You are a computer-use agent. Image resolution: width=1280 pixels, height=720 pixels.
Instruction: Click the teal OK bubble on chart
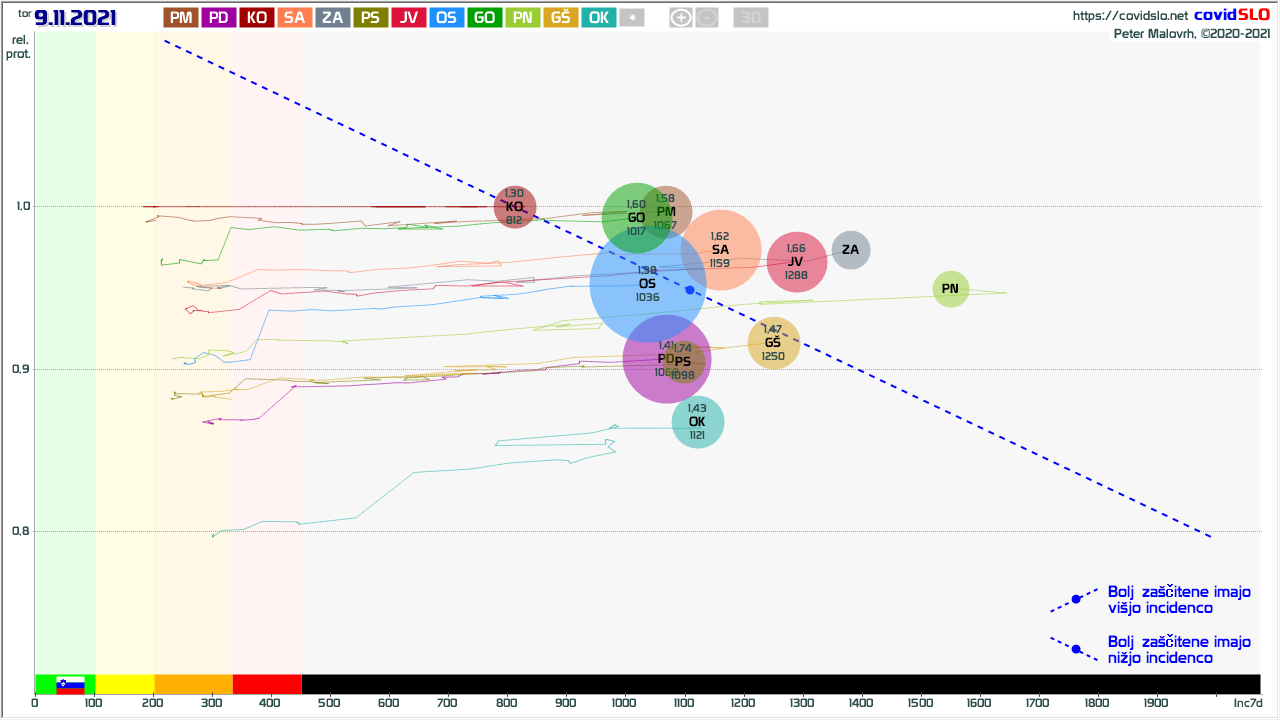(x=697, y=422)
